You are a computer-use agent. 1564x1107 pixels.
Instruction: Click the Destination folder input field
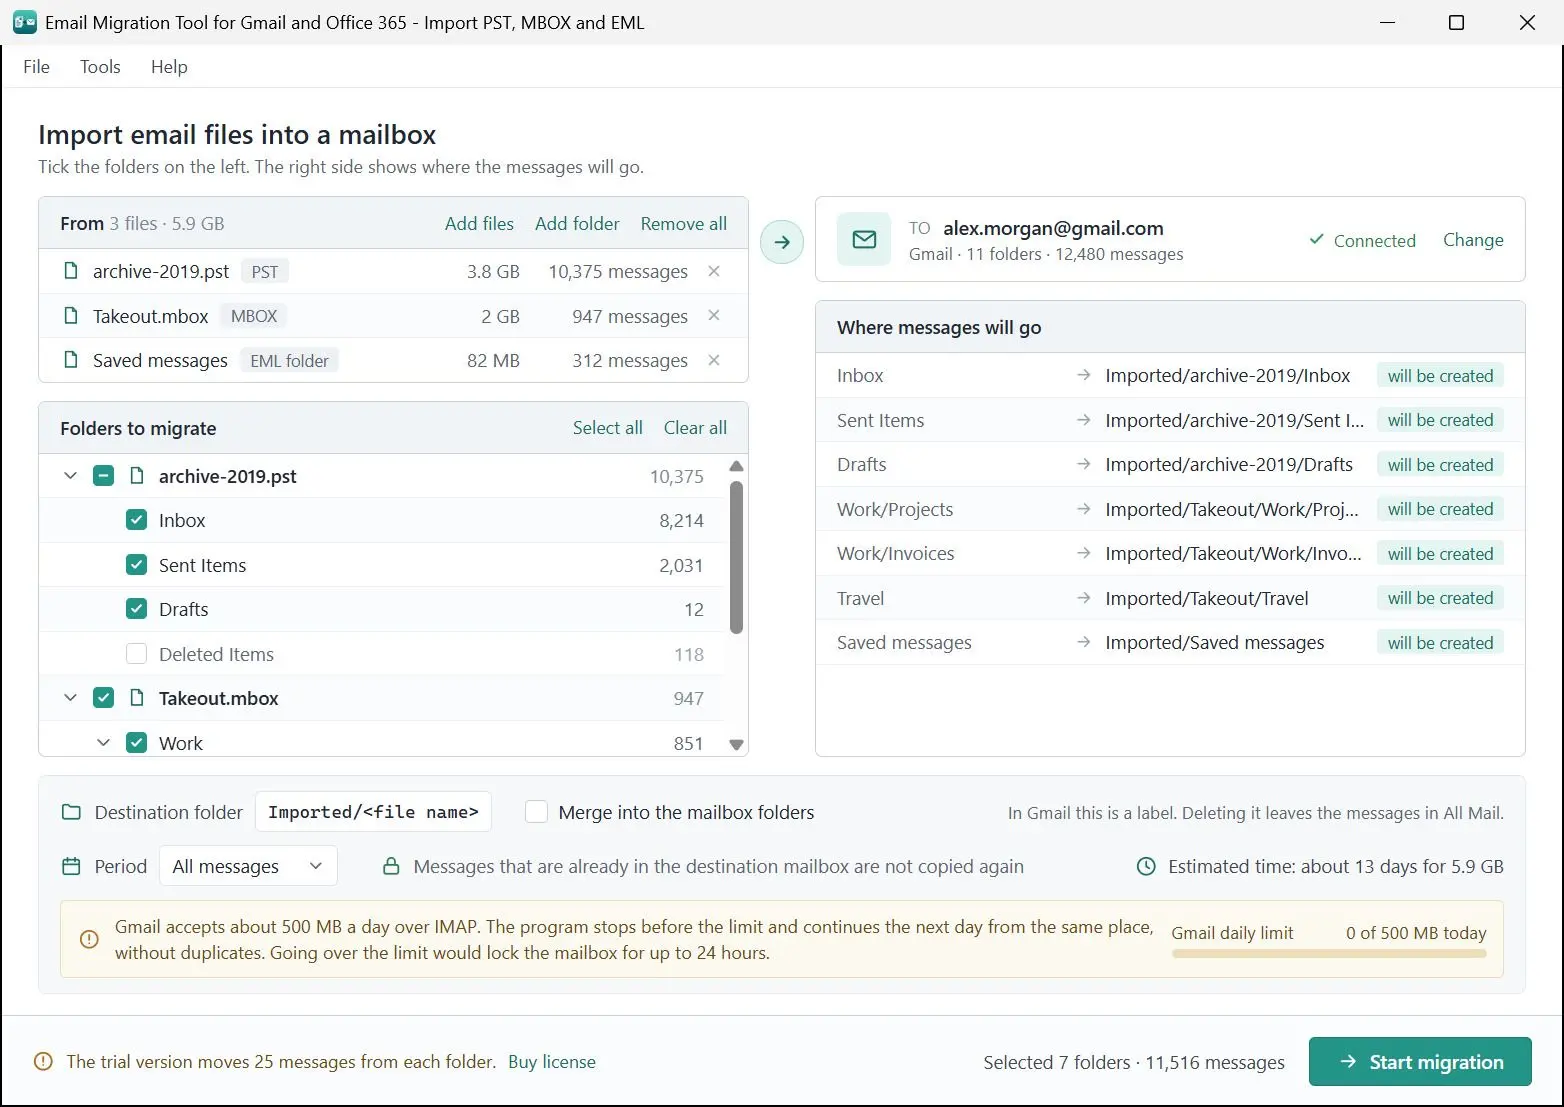tap(373, 812)
